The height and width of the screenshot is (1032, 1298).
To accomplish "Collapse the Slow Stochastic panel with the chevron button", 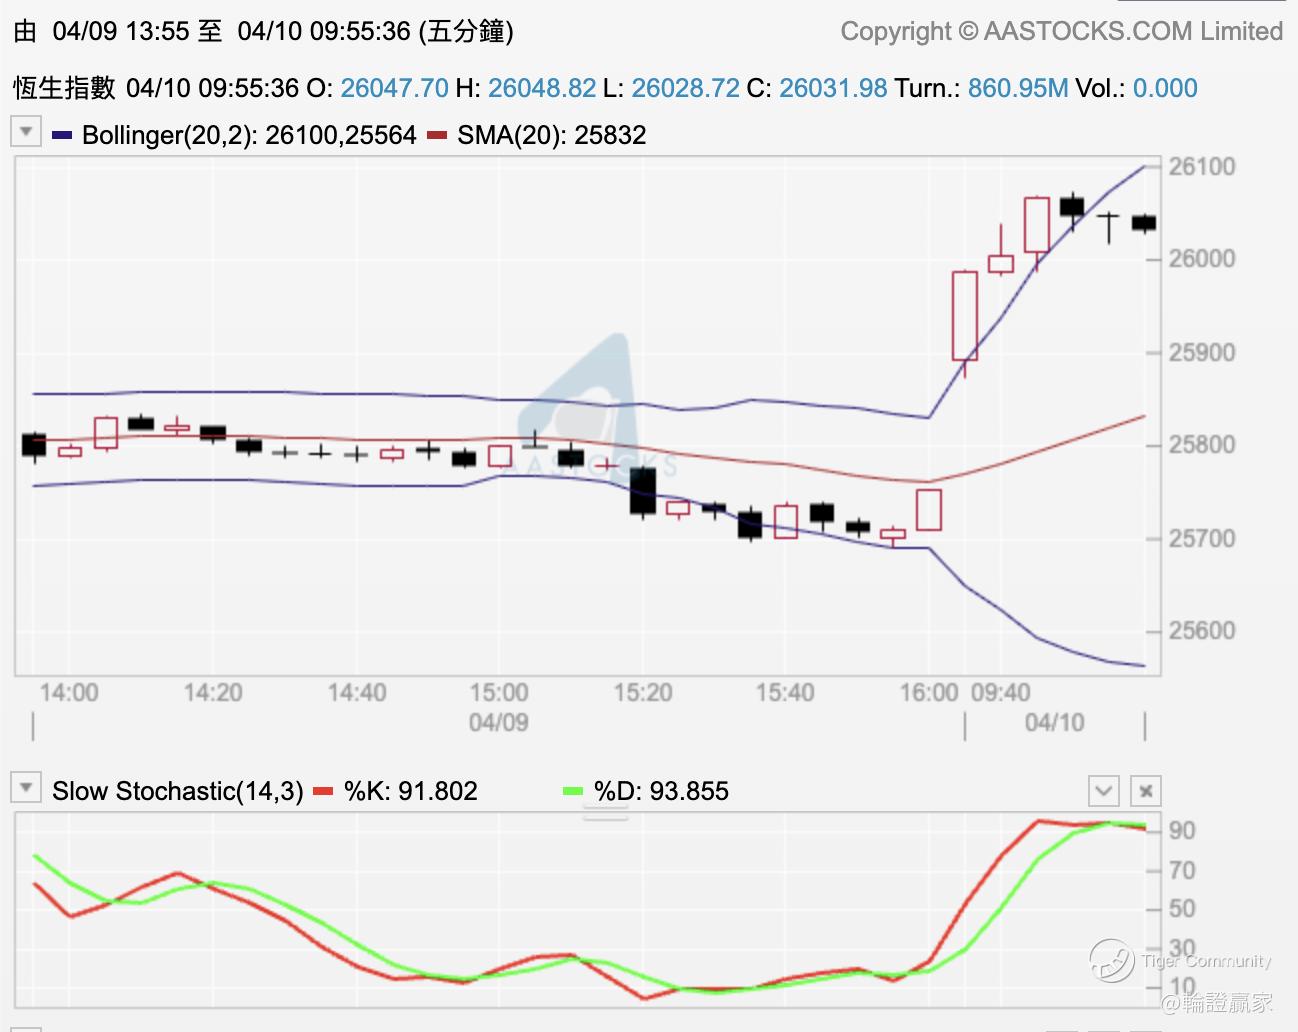I will tap(1103, 791).
